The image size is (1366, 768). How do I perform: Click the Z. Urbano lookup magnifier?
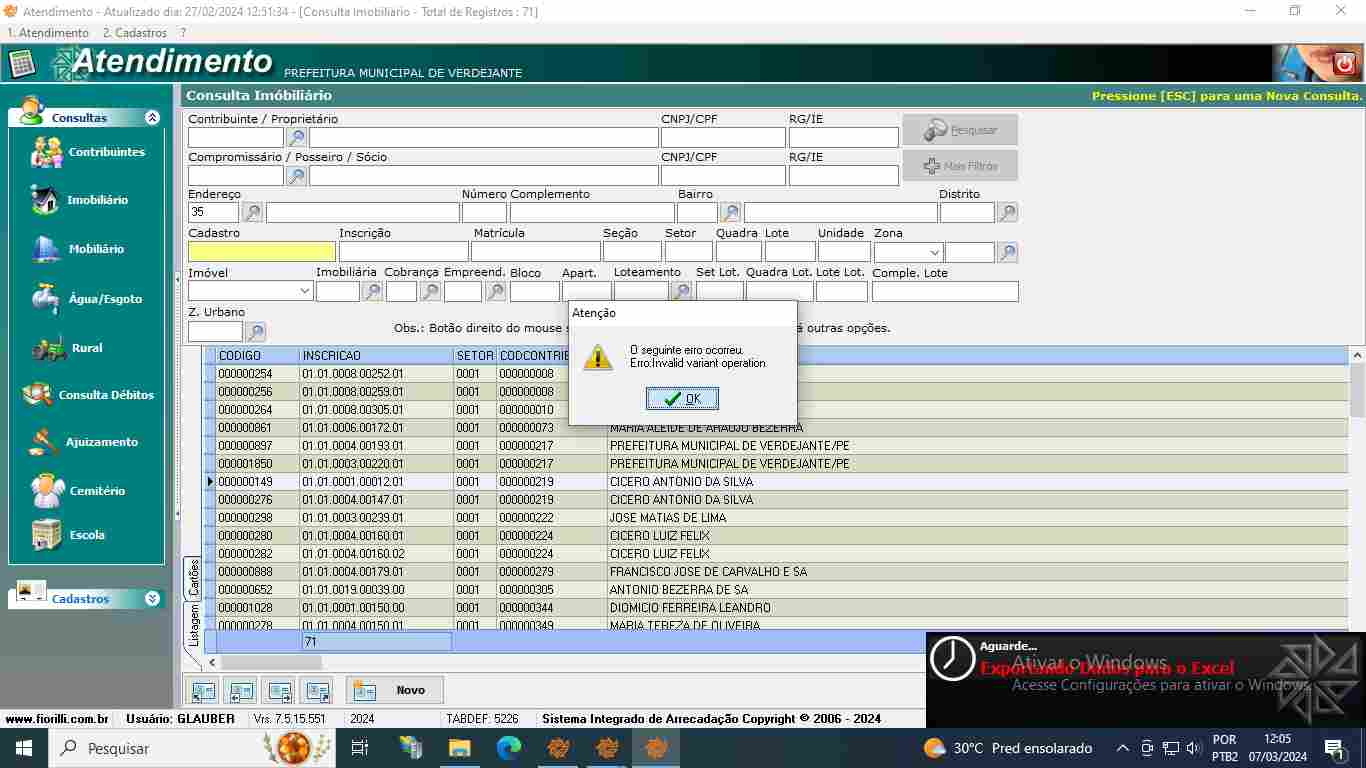click(255, 332)
